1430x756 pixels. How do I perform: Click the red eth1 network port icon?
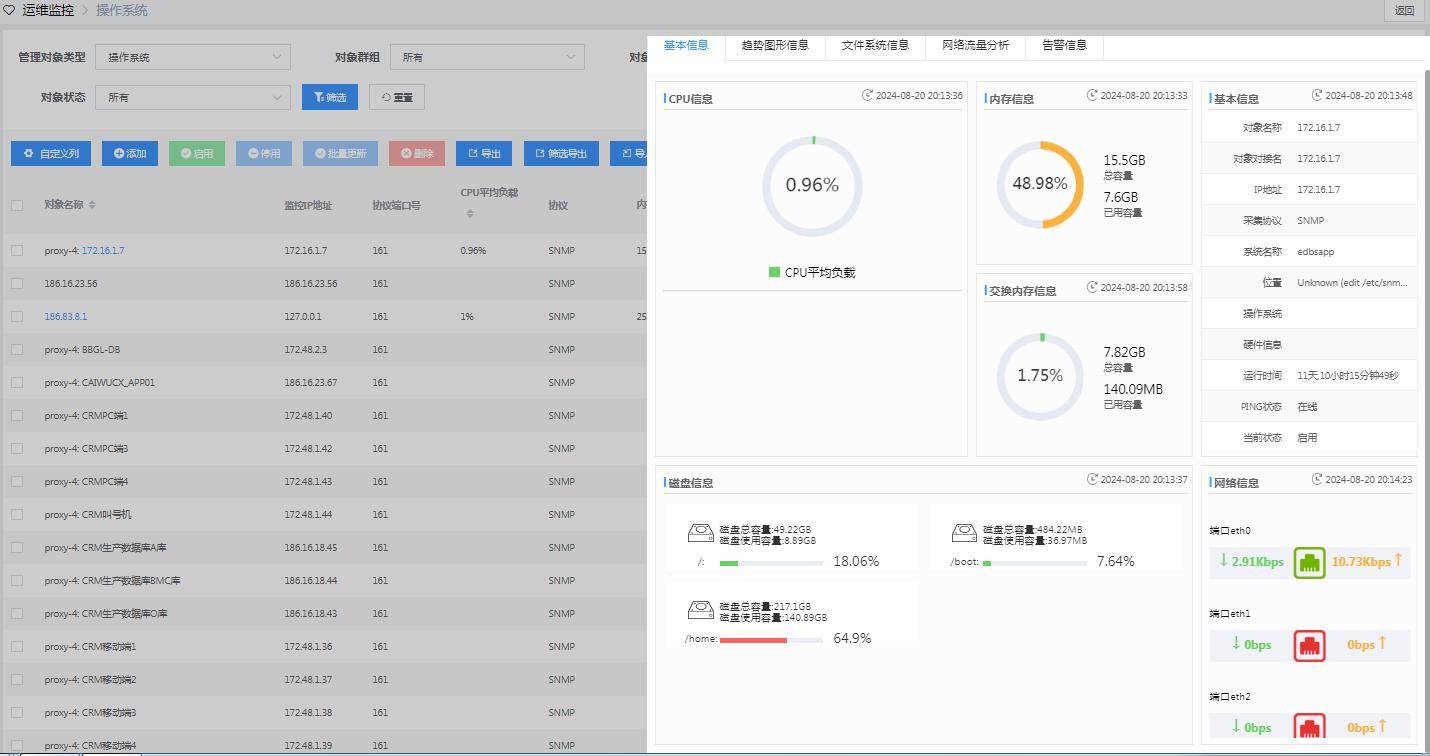tap(1309, 646)
